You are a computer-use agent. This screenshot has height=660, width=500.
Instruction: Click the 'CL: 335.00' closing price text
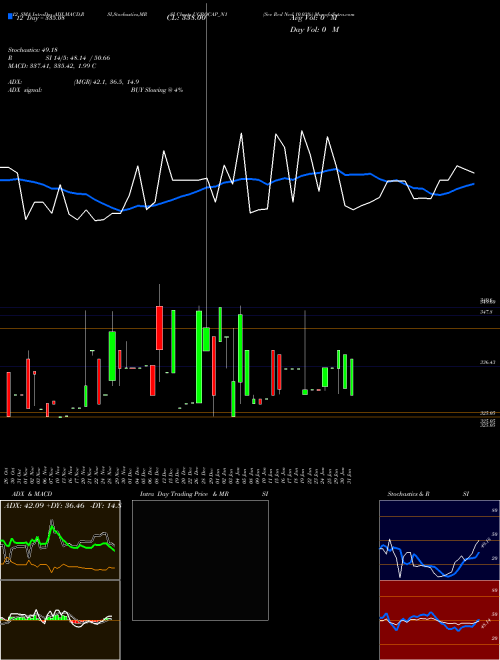click(x=186, y=18)
